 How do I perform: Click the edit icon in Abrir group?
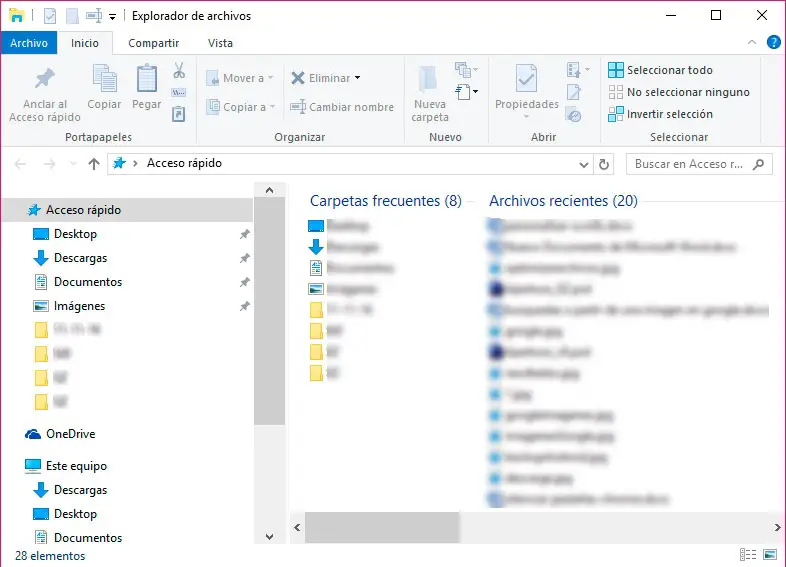click(x=573, y=92)
